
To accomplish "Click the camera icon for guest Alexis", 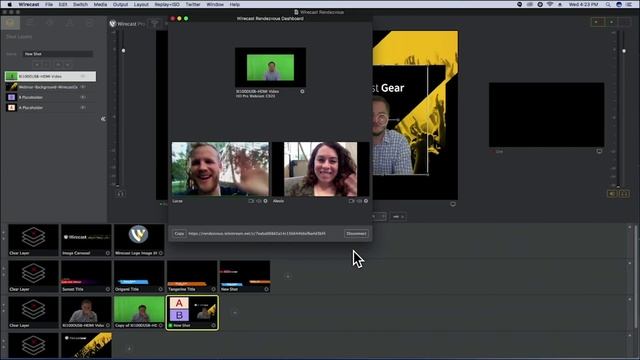I will coord(351,201).
